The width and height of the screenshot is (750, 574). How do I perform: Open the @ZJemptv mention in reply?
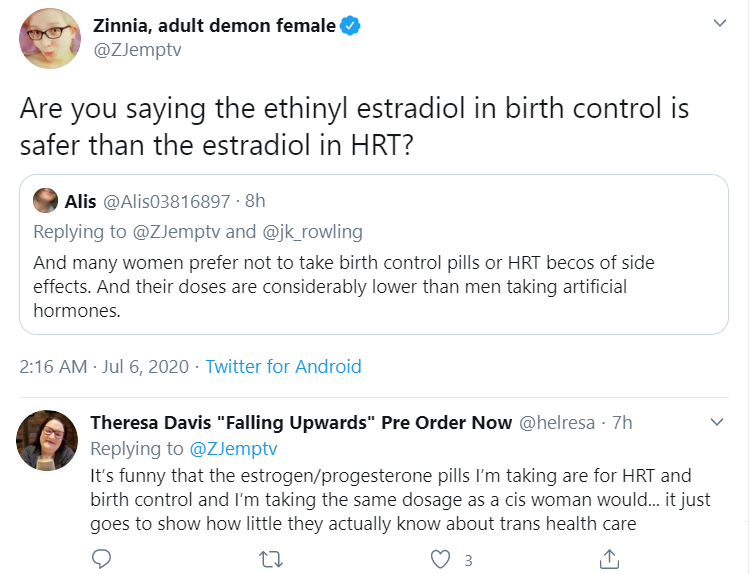233,449
